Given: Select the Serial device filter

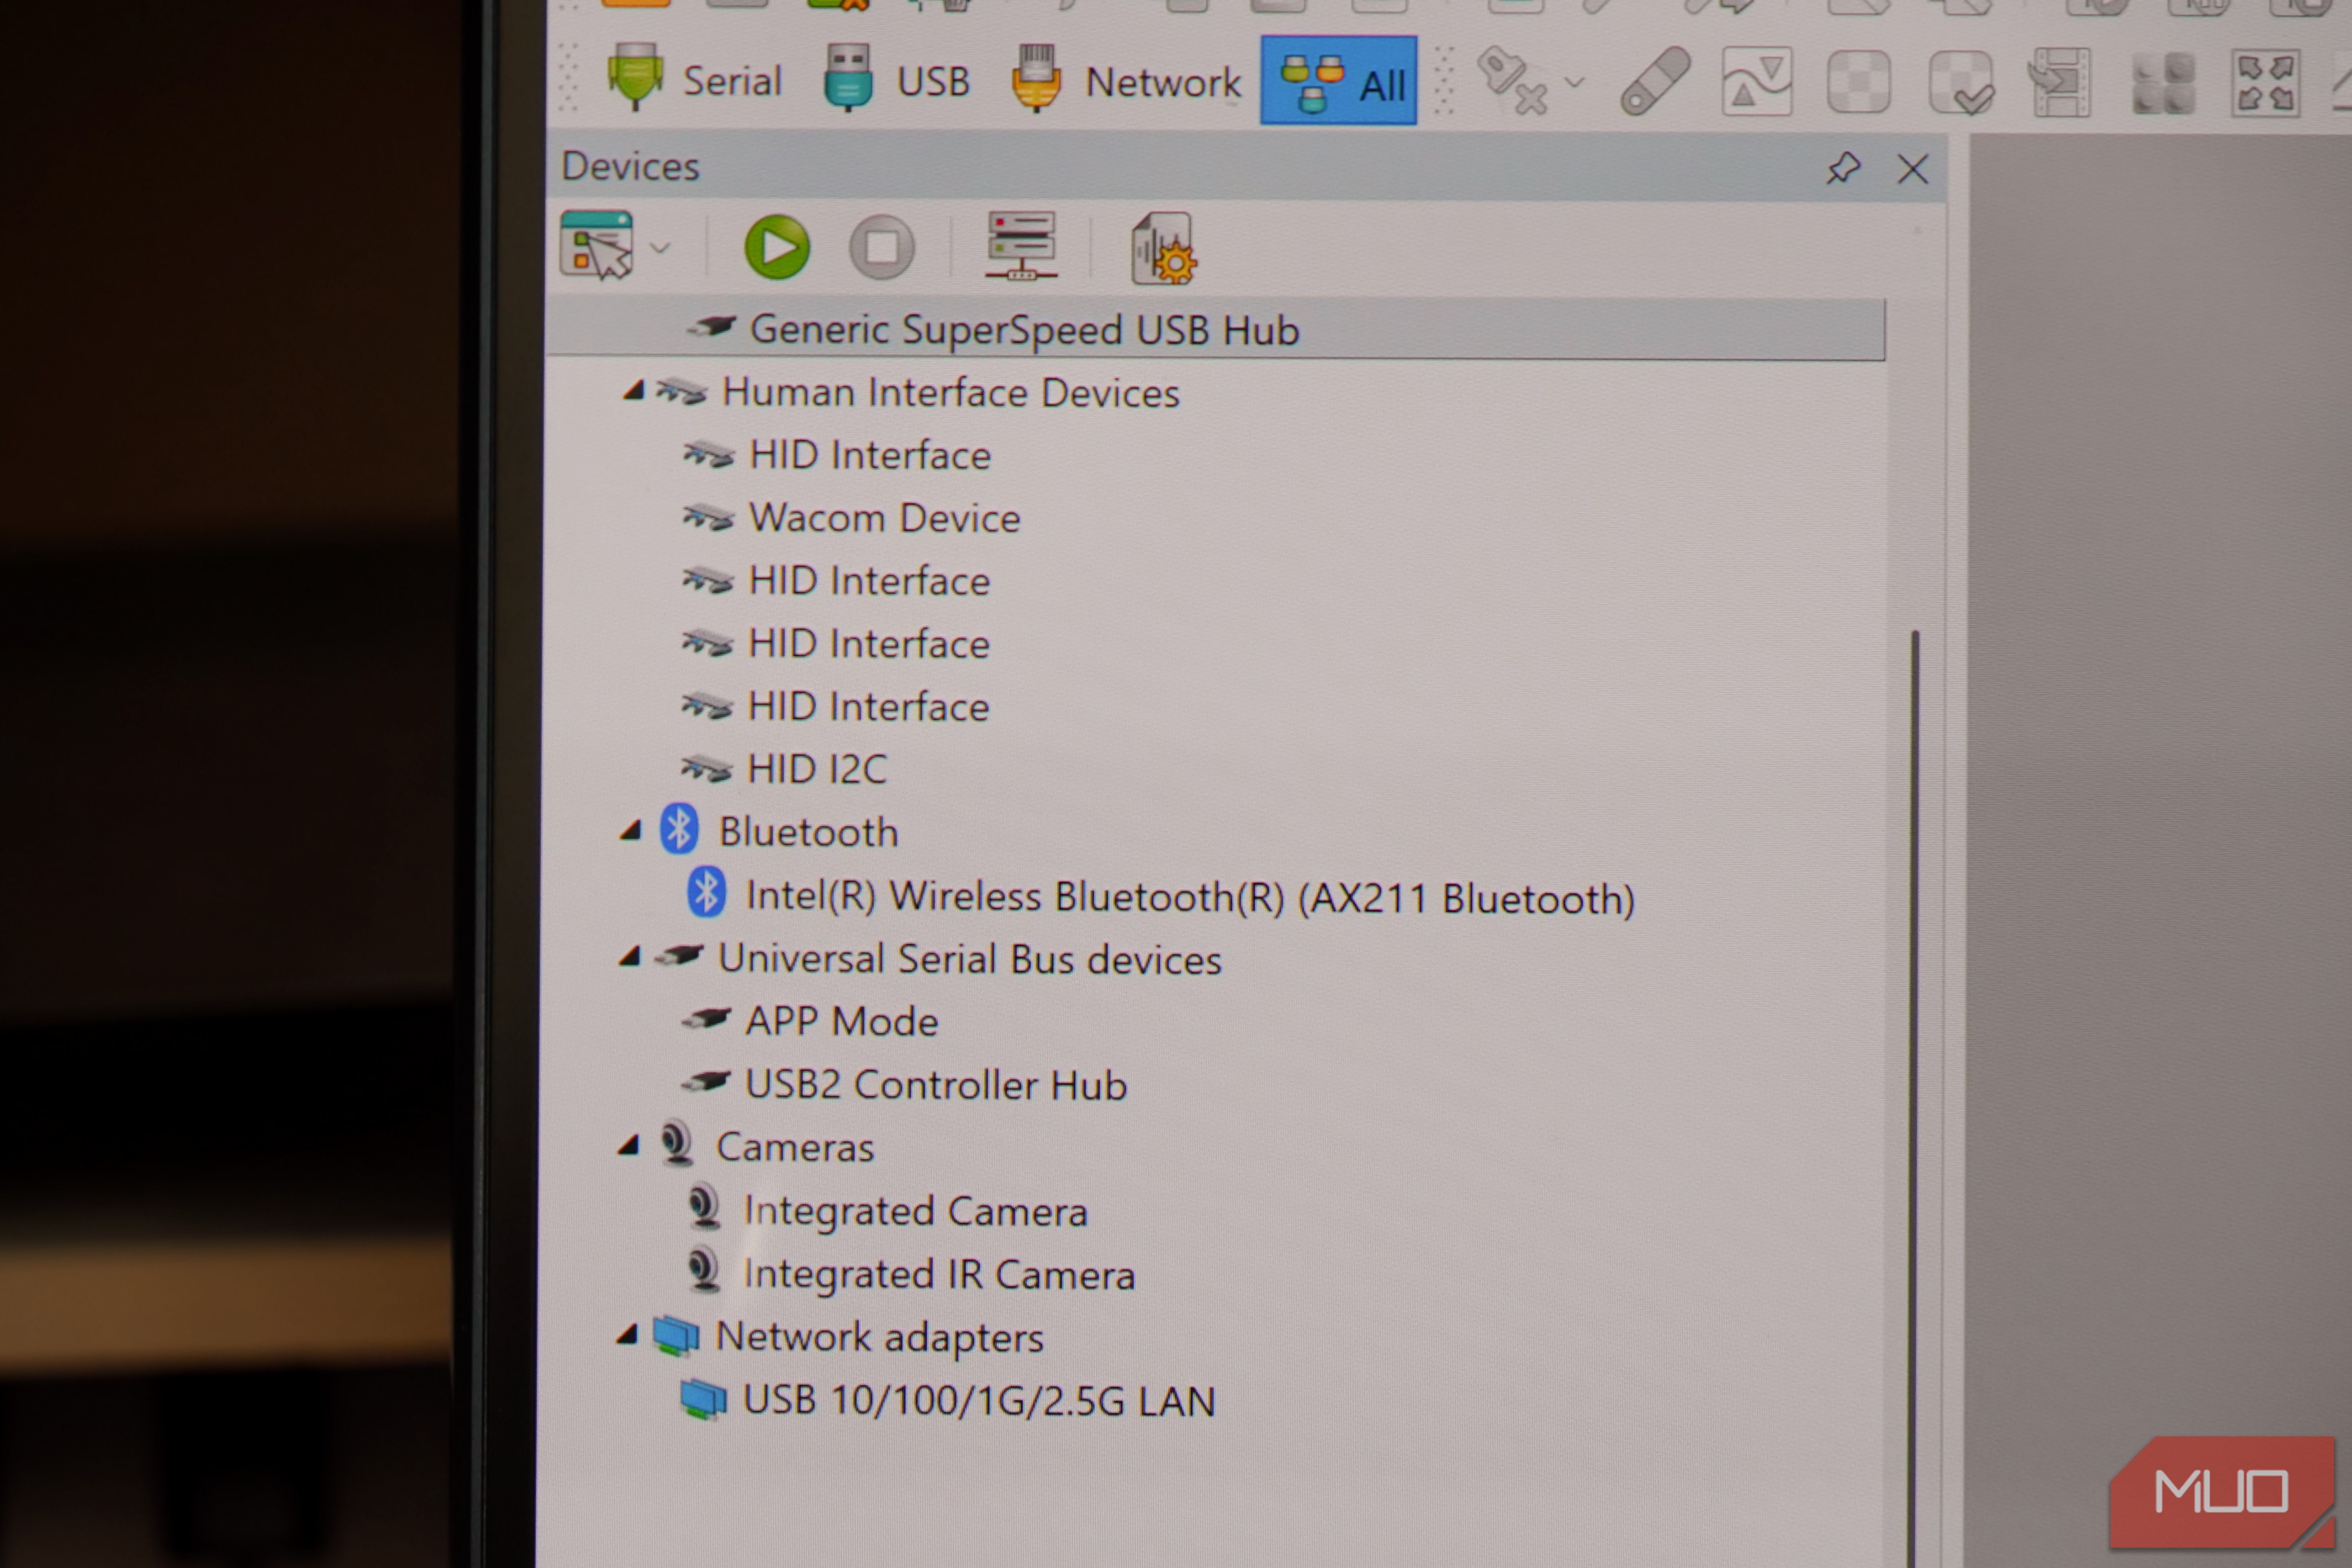Looking at the screenshot, I should (694, 80).
